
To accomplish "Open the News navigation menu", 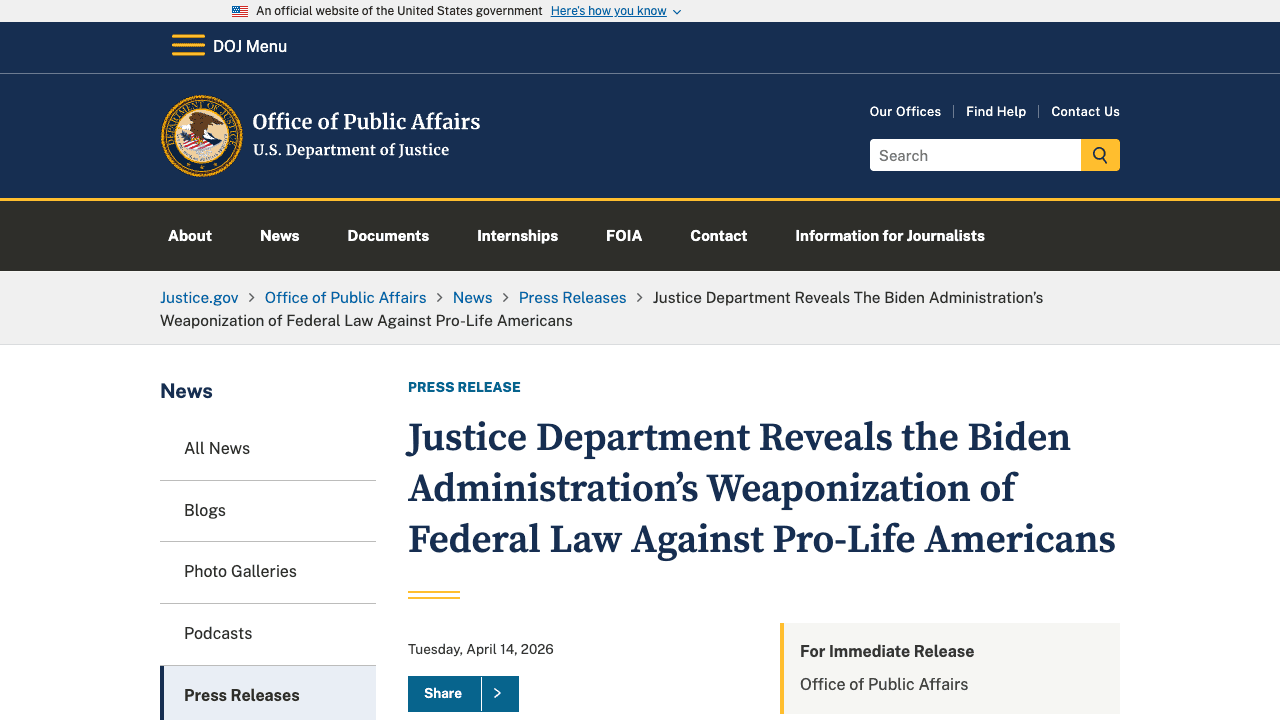I will pos(279,235).
